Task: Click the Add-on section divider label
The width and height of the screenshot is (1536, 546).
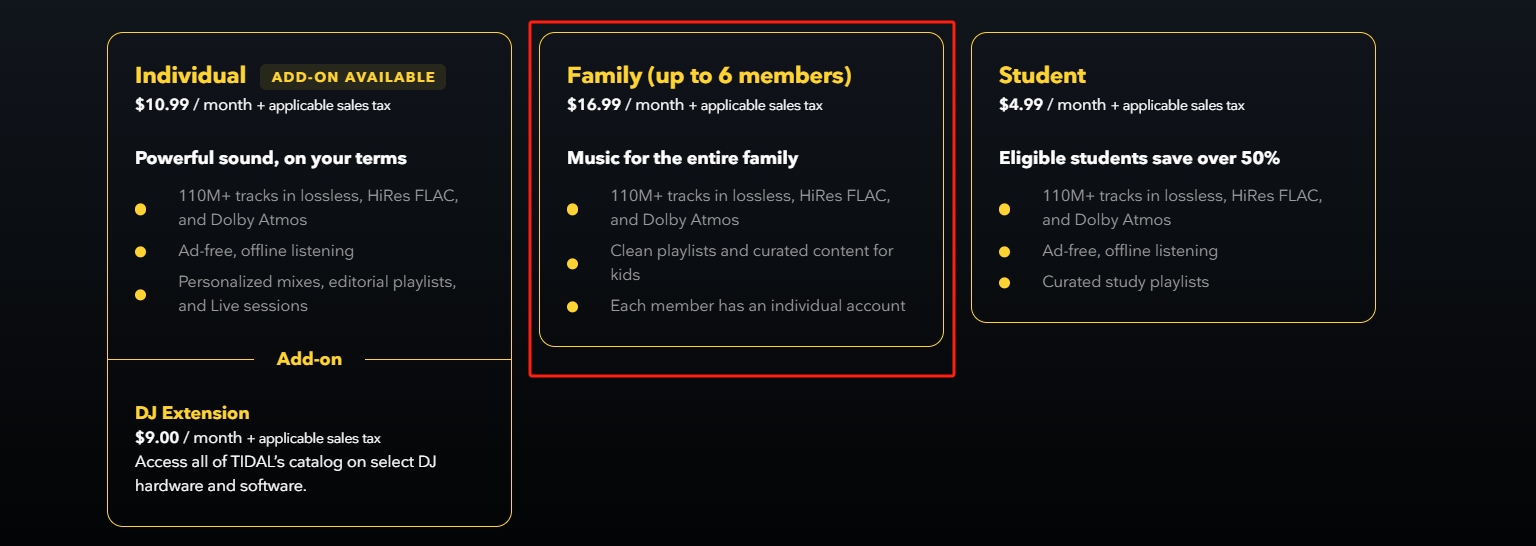Action: click(x=309, y=359)
